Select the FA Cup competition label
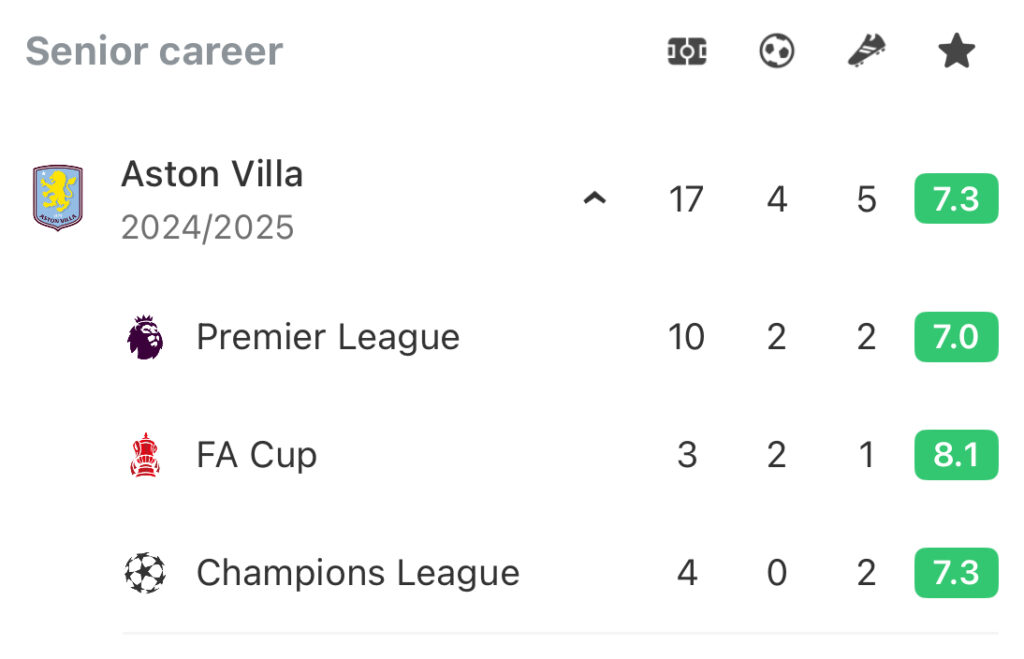The width and height of the screenshot is (1024, 659). pyautogui.click(x=257, y=455)
